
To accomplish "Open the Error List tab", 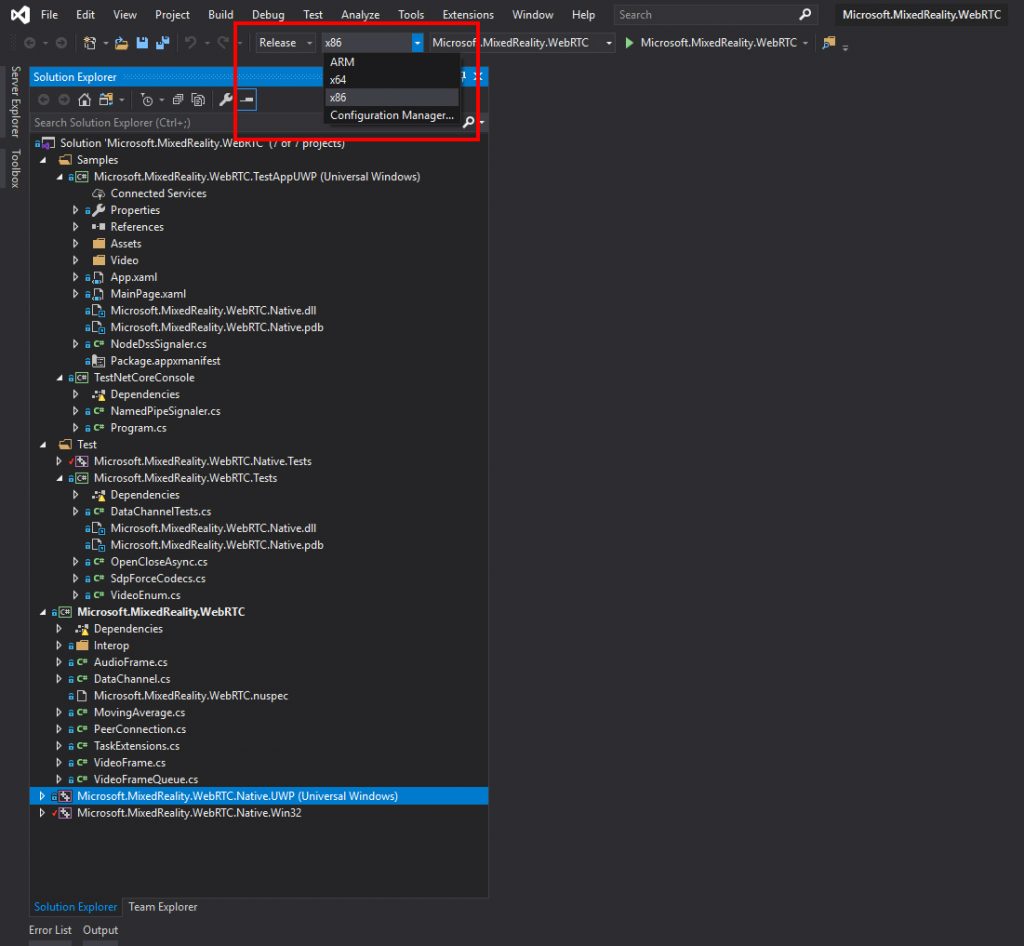I will point(50,930).
